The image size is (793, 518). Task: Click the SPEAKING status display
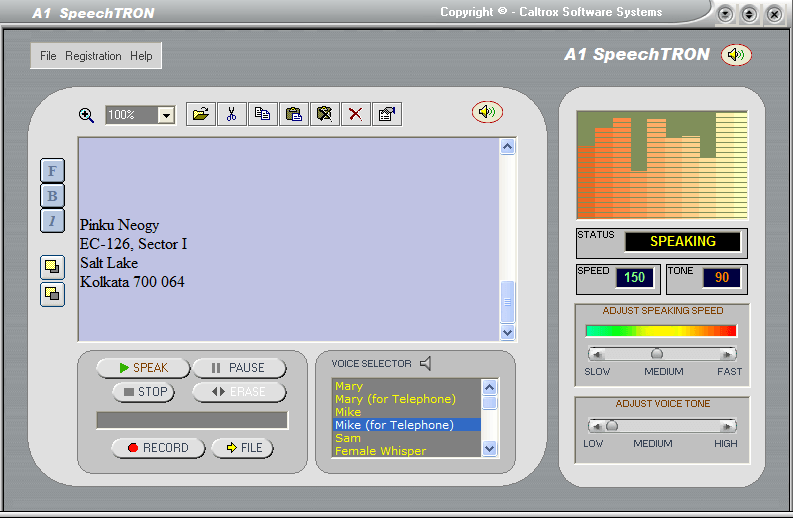pos(683,241)
